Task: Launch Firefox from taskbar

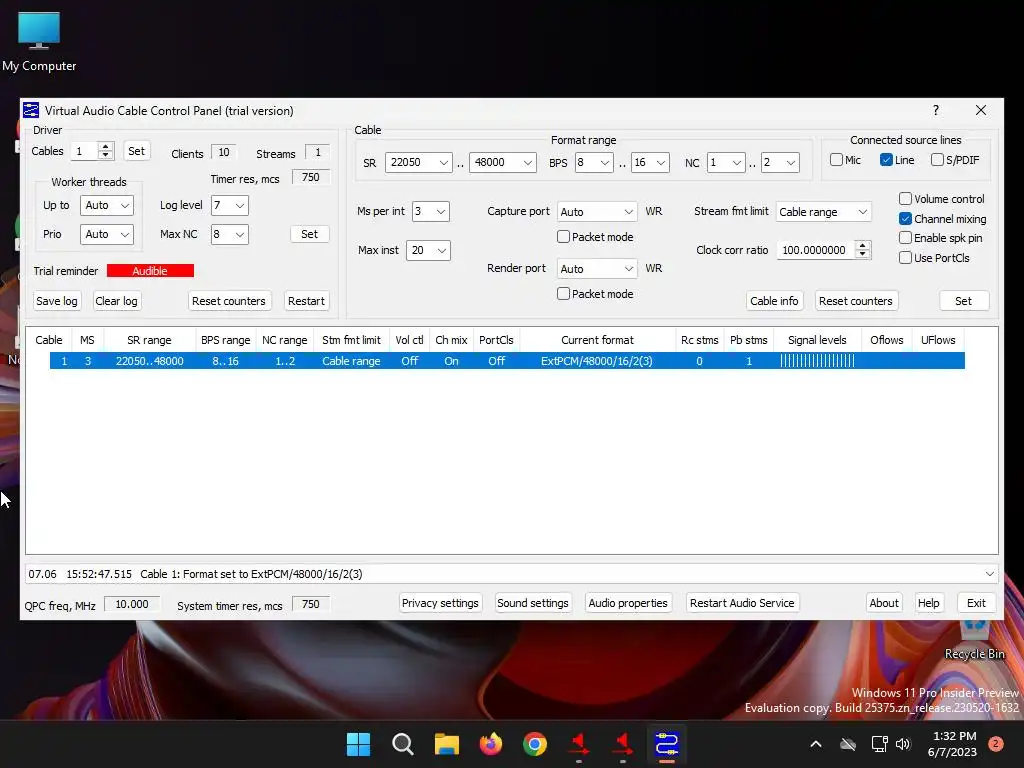Action: 490,744
